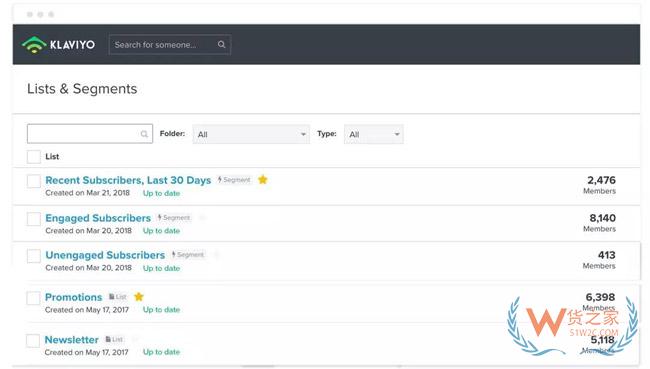Click 'Up to date' under Promotions

click(x=161, y=310)
